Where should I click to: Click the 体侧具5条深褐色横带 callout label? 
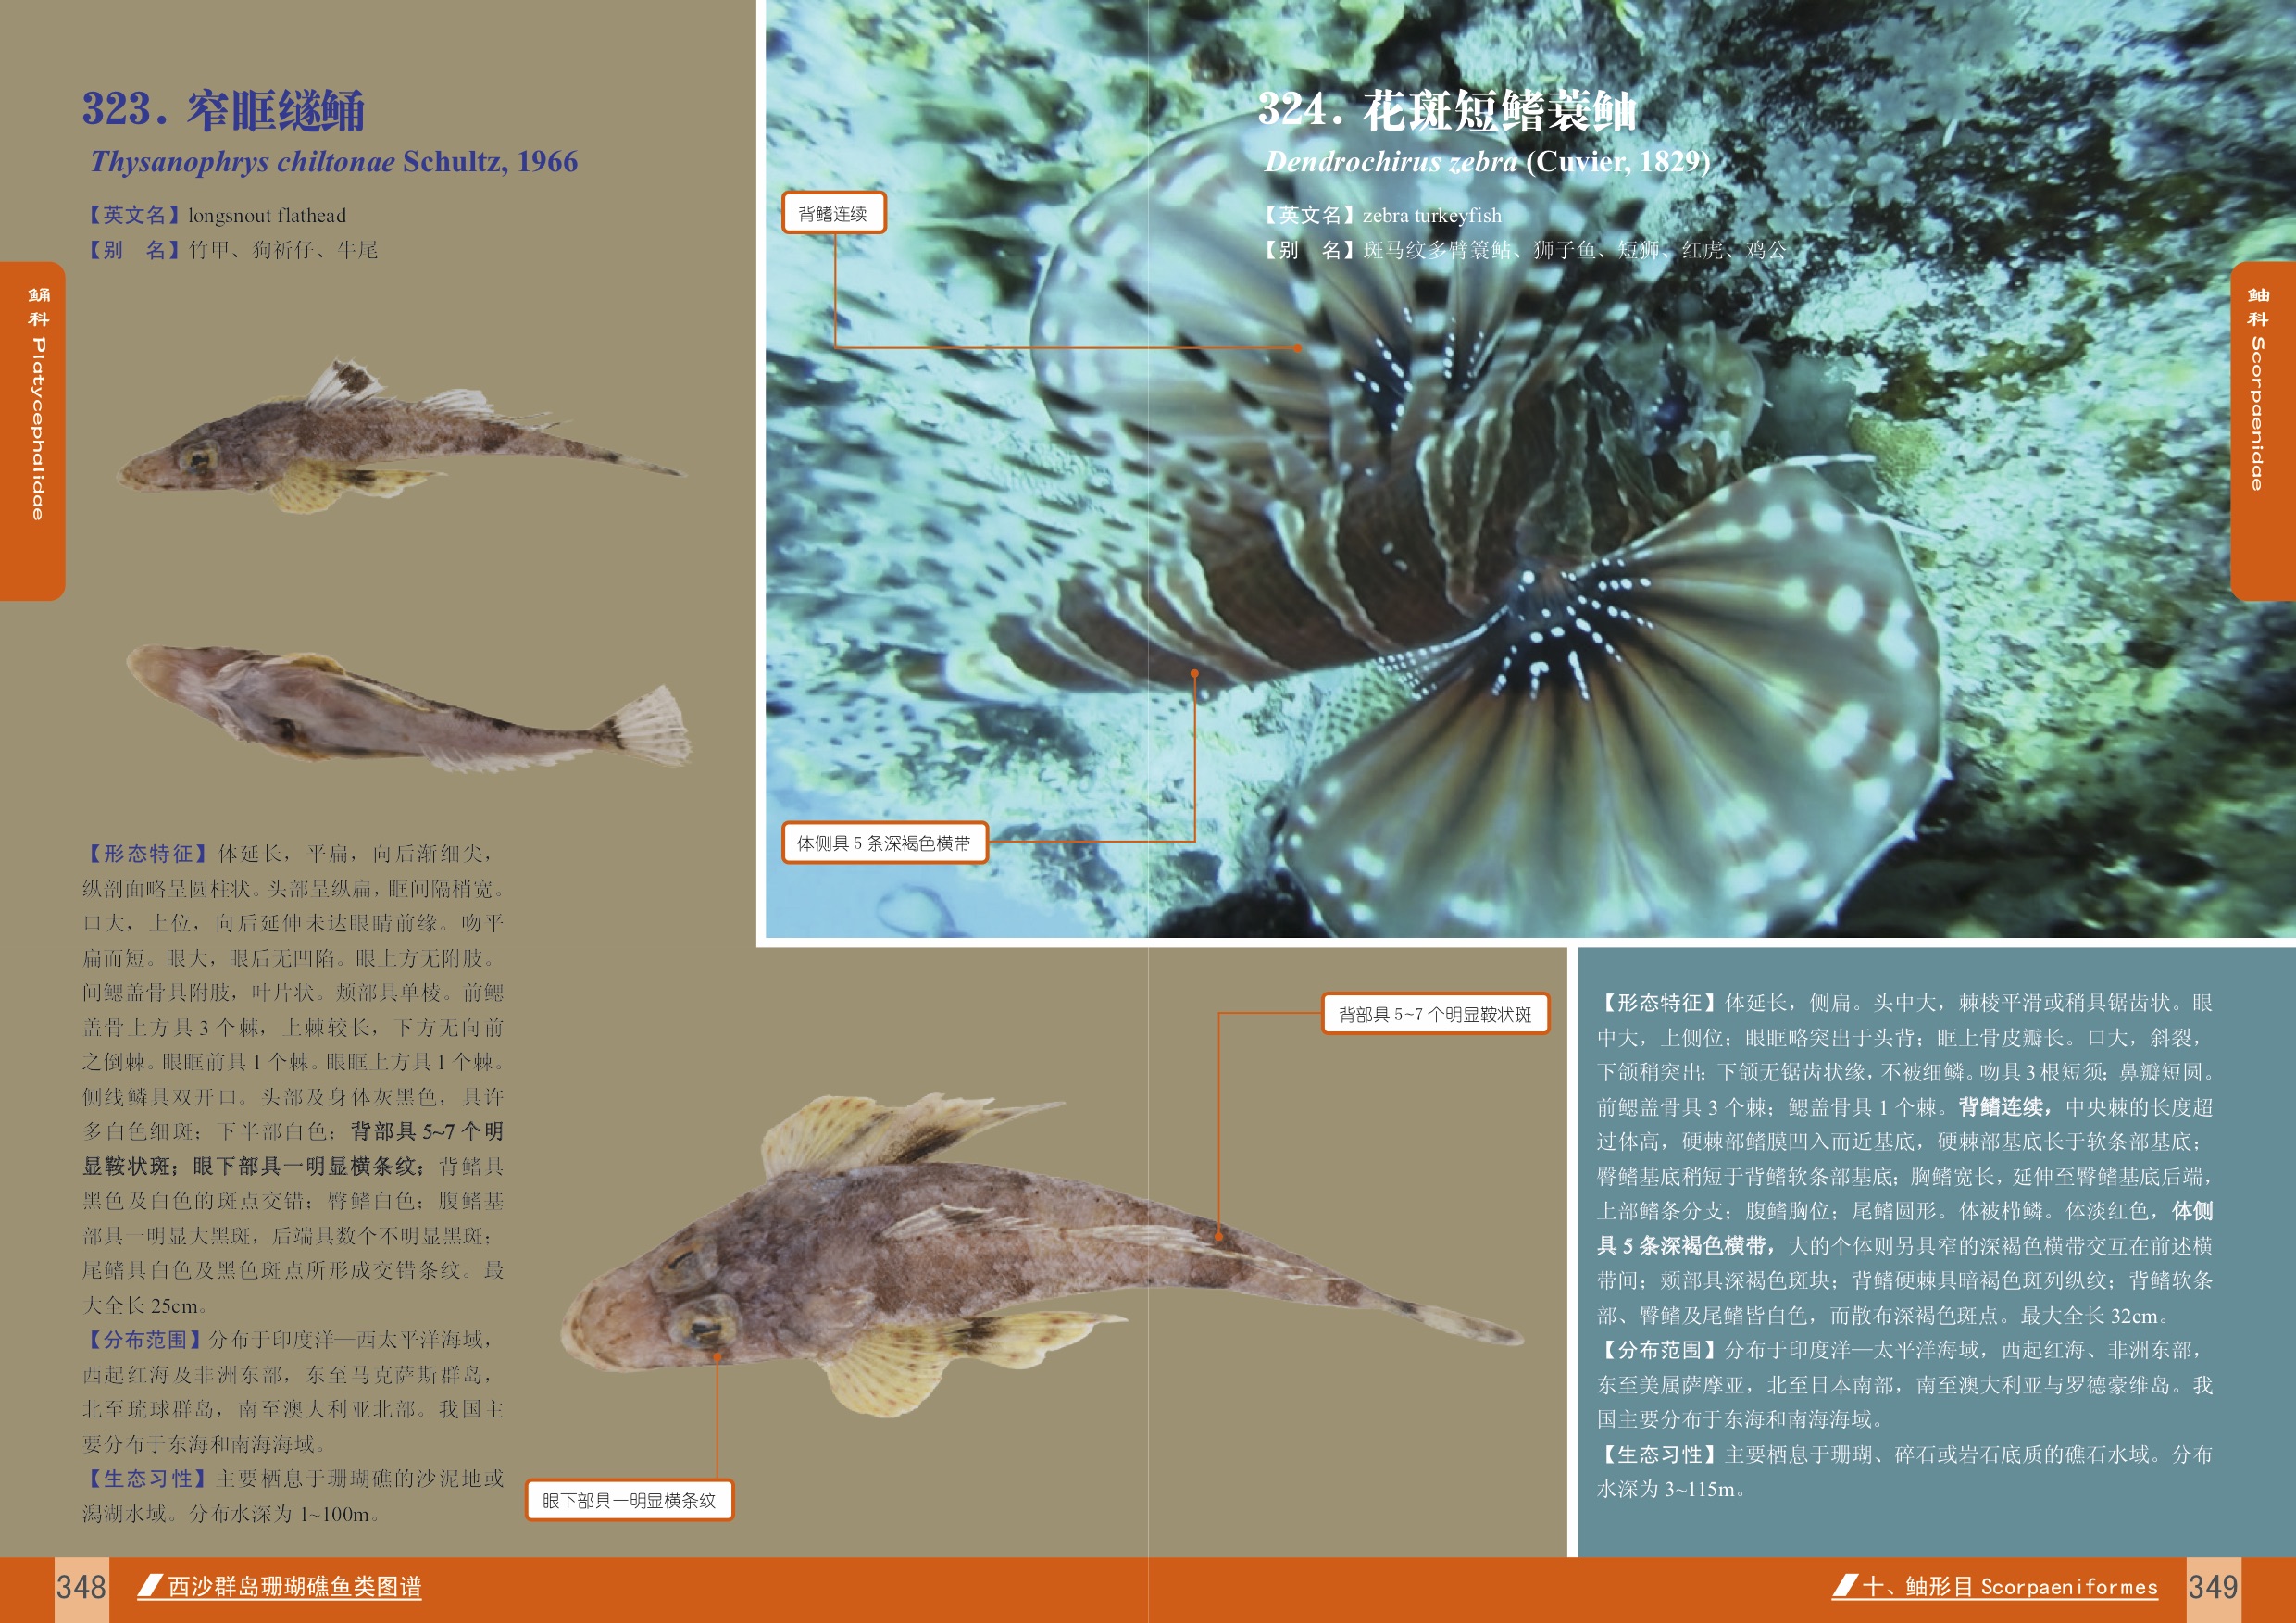[883, 843]
